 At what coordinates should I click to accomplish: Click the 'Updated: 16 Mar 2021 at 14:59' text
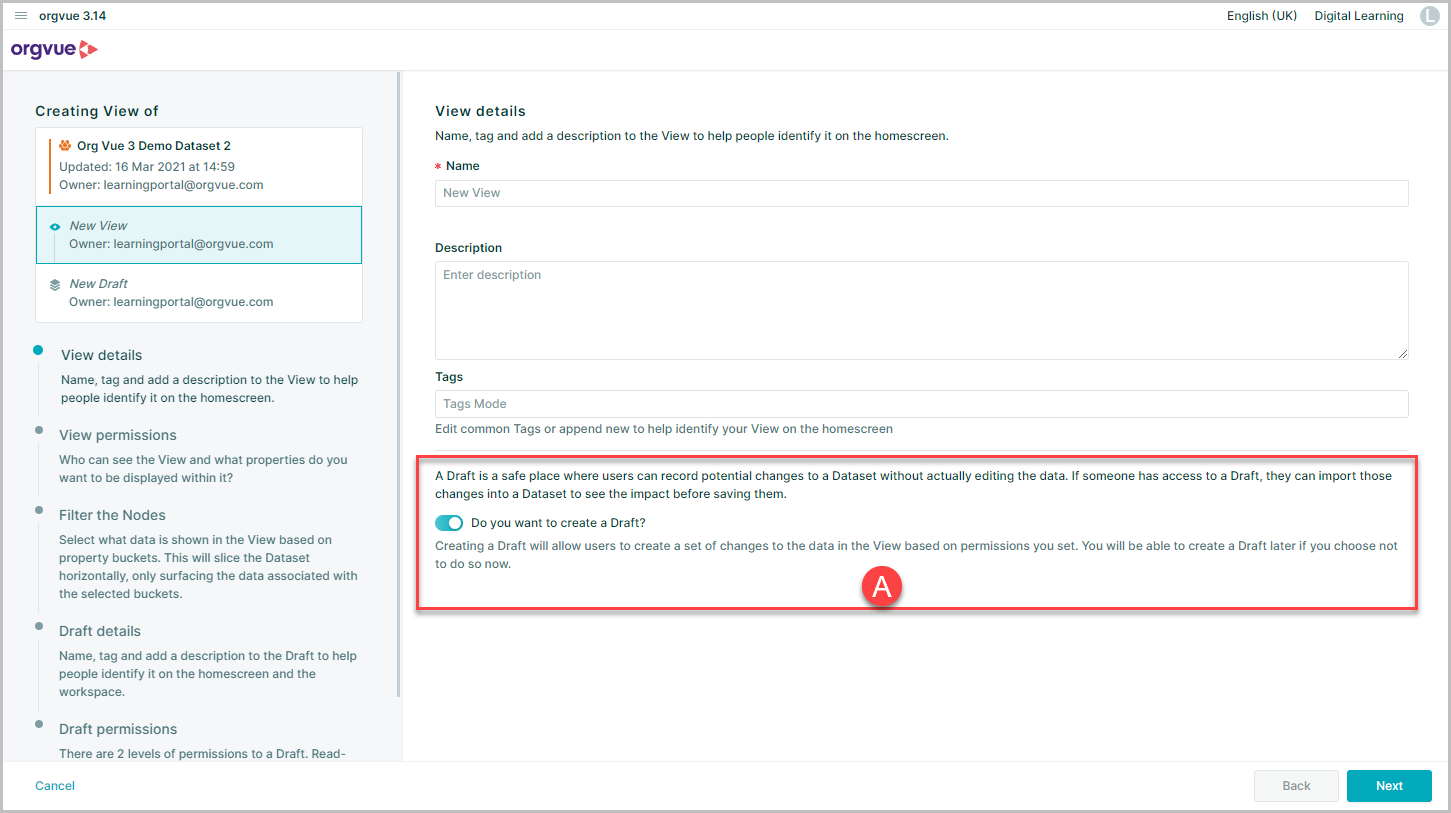pos(147,166)
